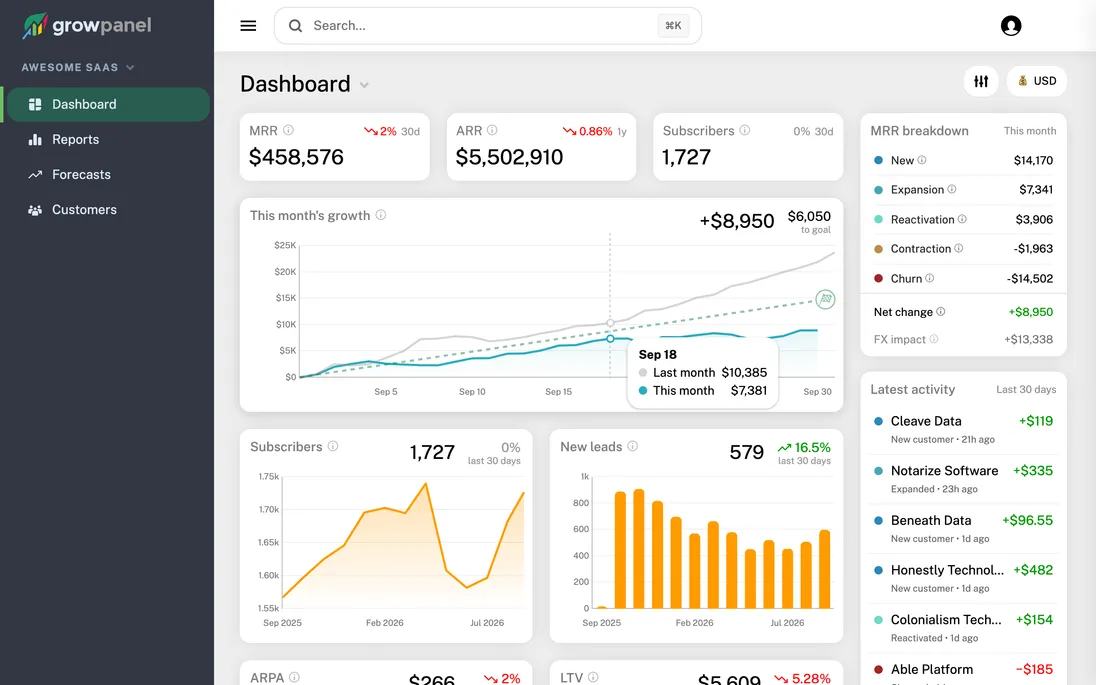Open the Beneath Data activity entry
Image resolution: width=1096 pixels, height=685 pixels.
tap(963, 528)
